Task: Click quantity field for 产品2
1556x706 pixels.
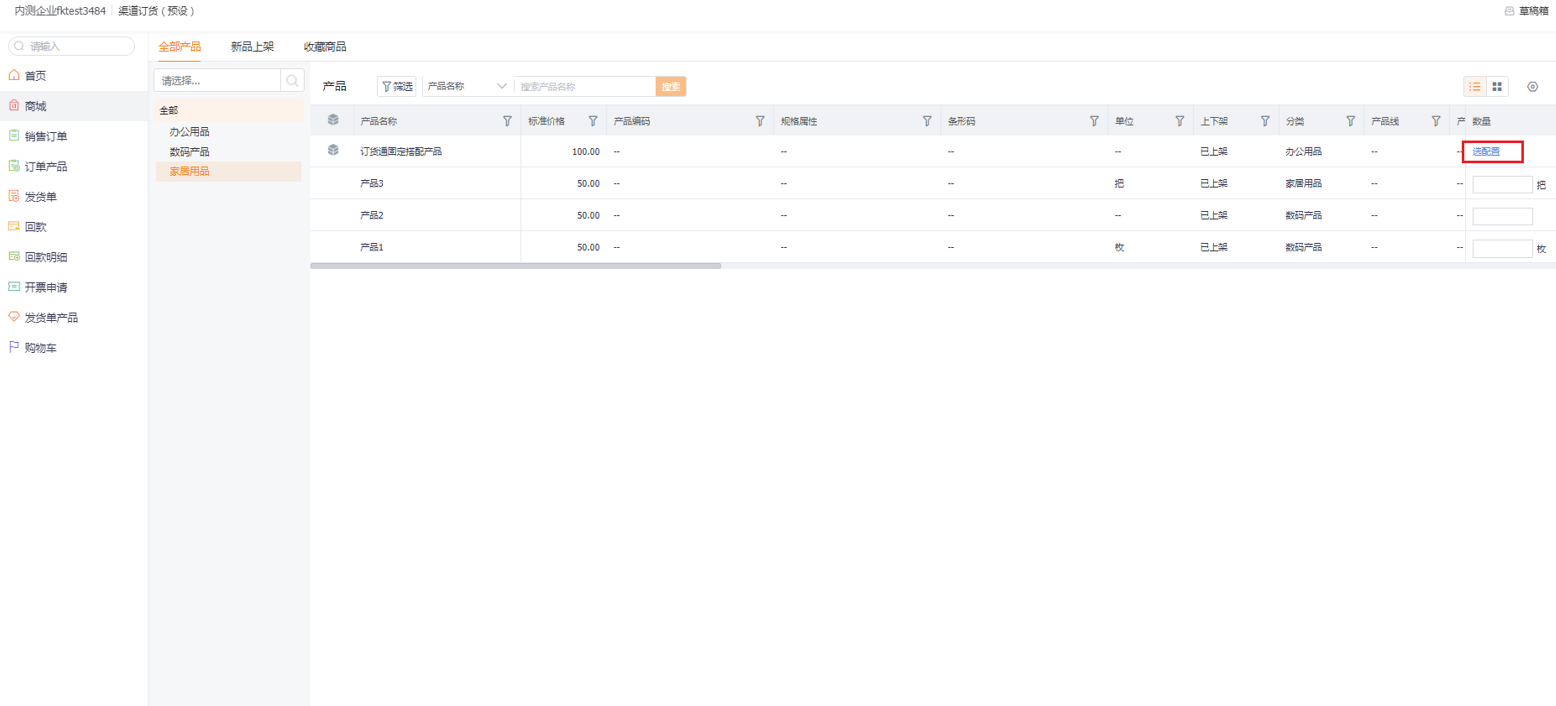Action: [1502, 216]
